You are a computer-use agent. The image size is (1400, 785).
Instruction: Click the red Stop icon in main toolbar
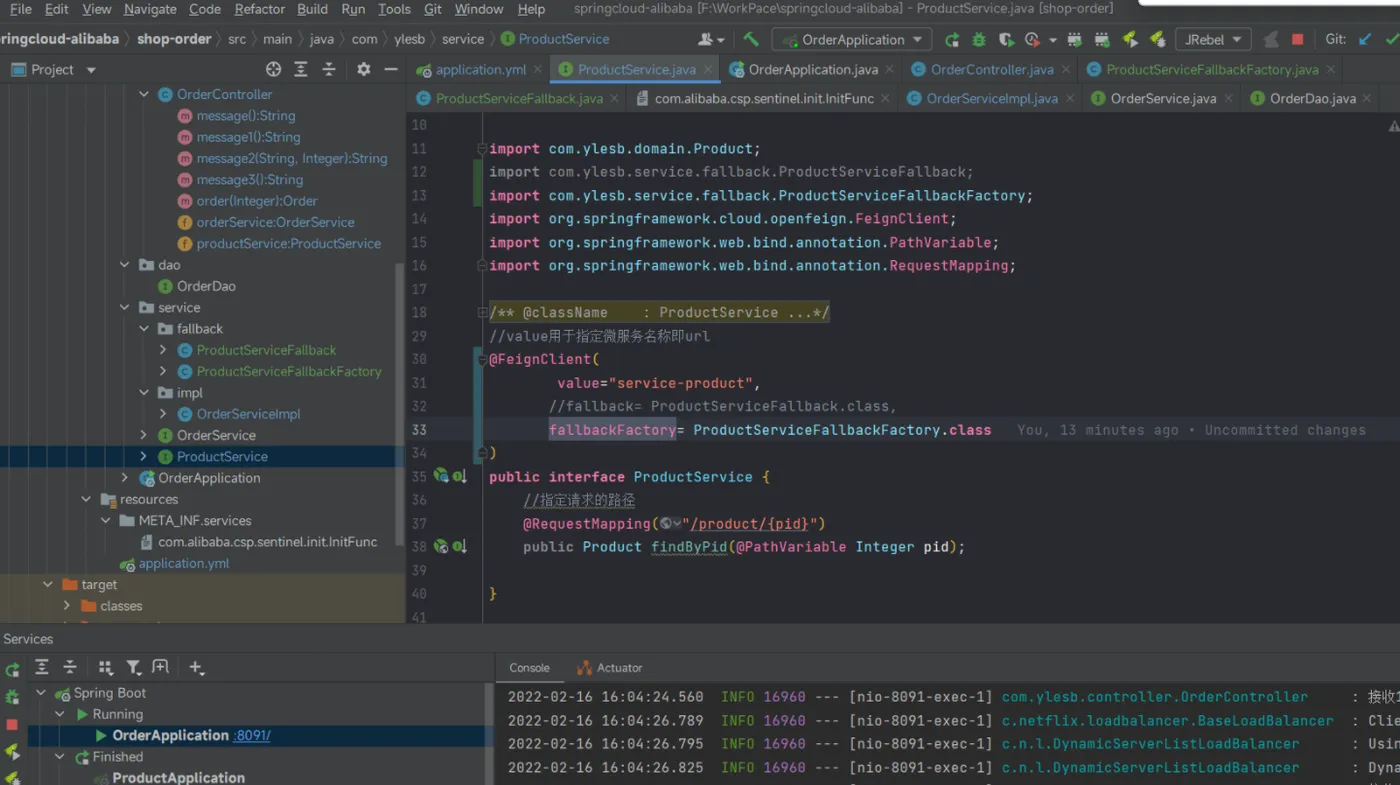tap(1298, 40)
